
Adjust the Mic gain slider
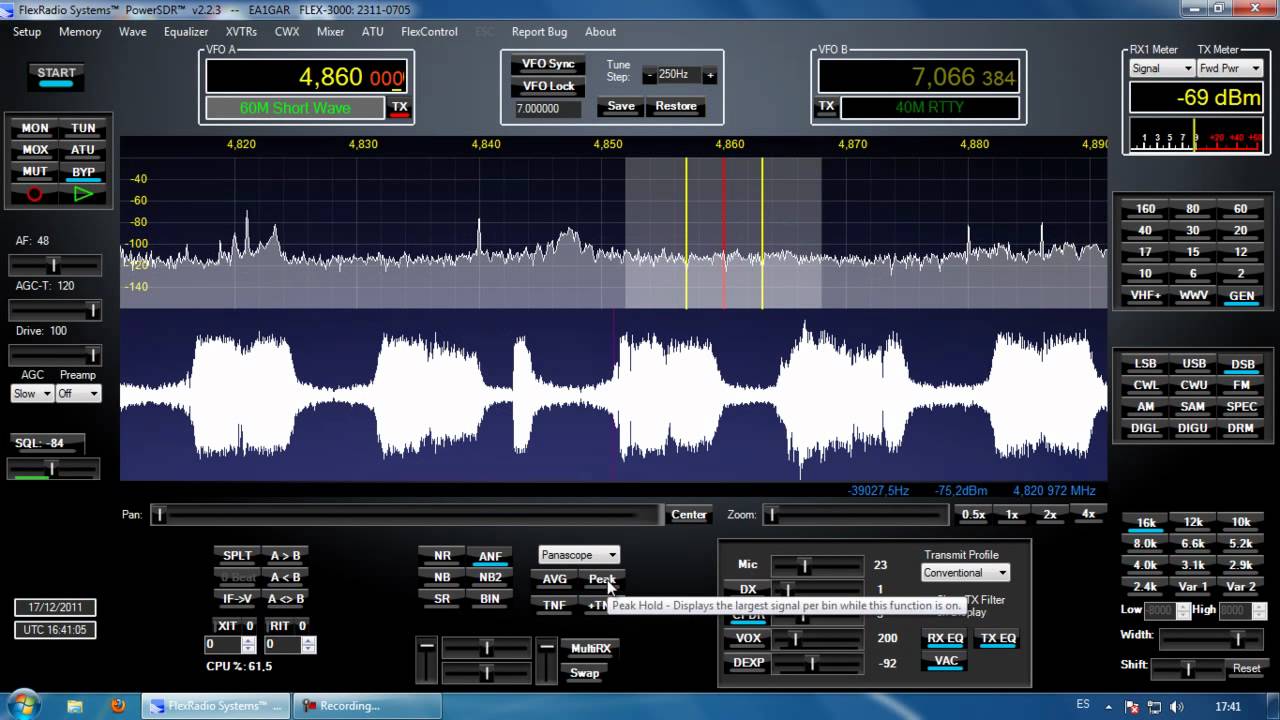[x=816, y=566]
